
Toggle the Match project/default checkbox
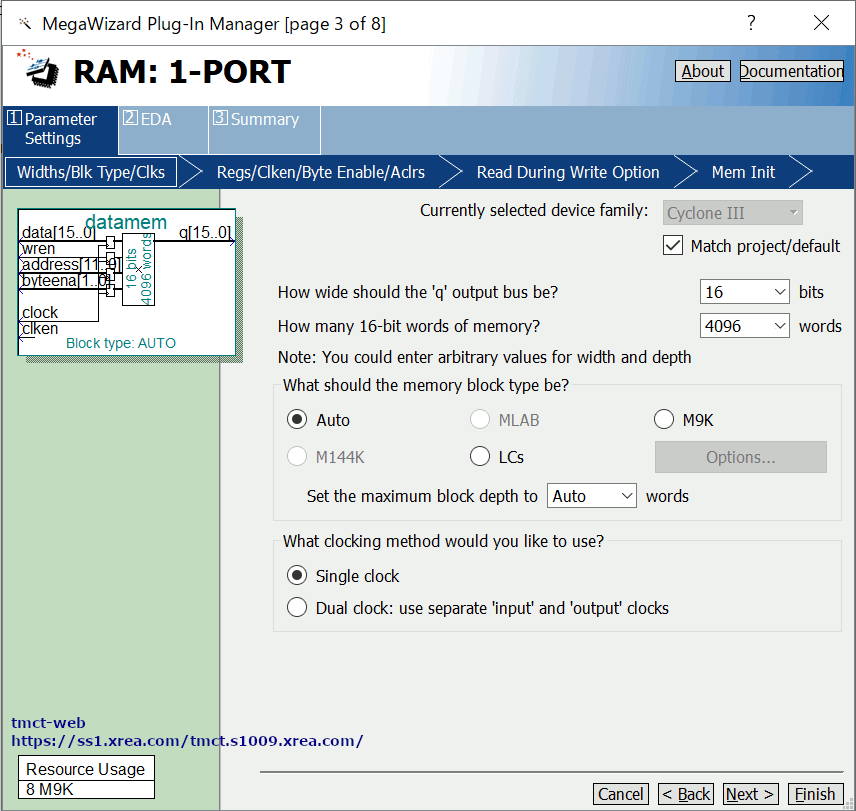[x=673, y=246]
